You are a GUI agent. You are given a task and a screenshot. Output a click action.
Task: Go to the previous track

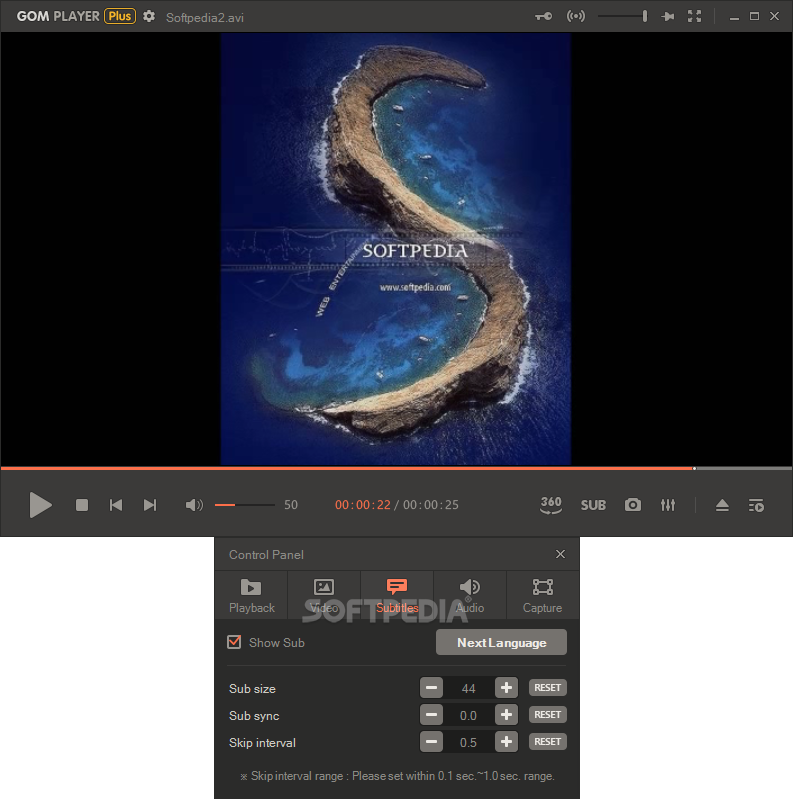(116, 505)
